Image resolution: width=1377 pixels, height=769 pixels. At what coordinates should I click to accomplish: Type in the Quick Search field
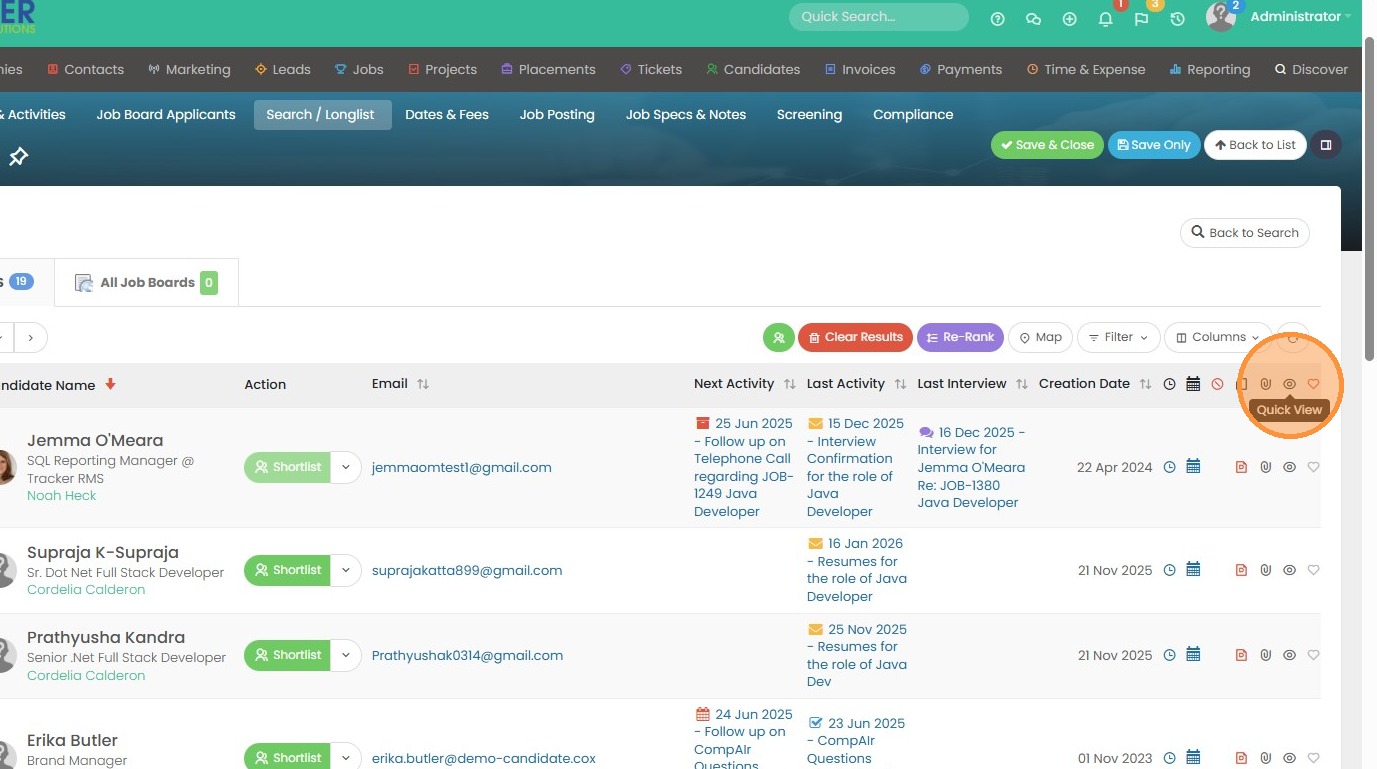(x=879, y=17)
